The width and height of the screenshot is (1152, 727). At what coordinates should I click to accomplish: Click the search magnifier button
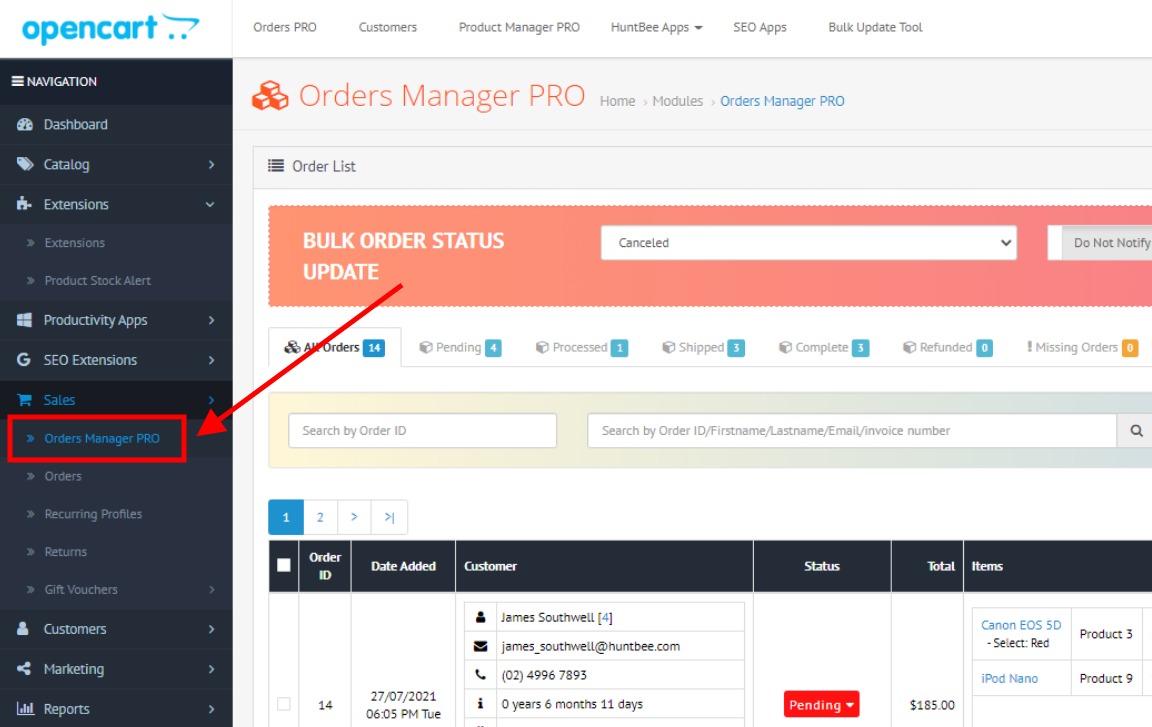pyautogui.click(x=1136, y=430)
